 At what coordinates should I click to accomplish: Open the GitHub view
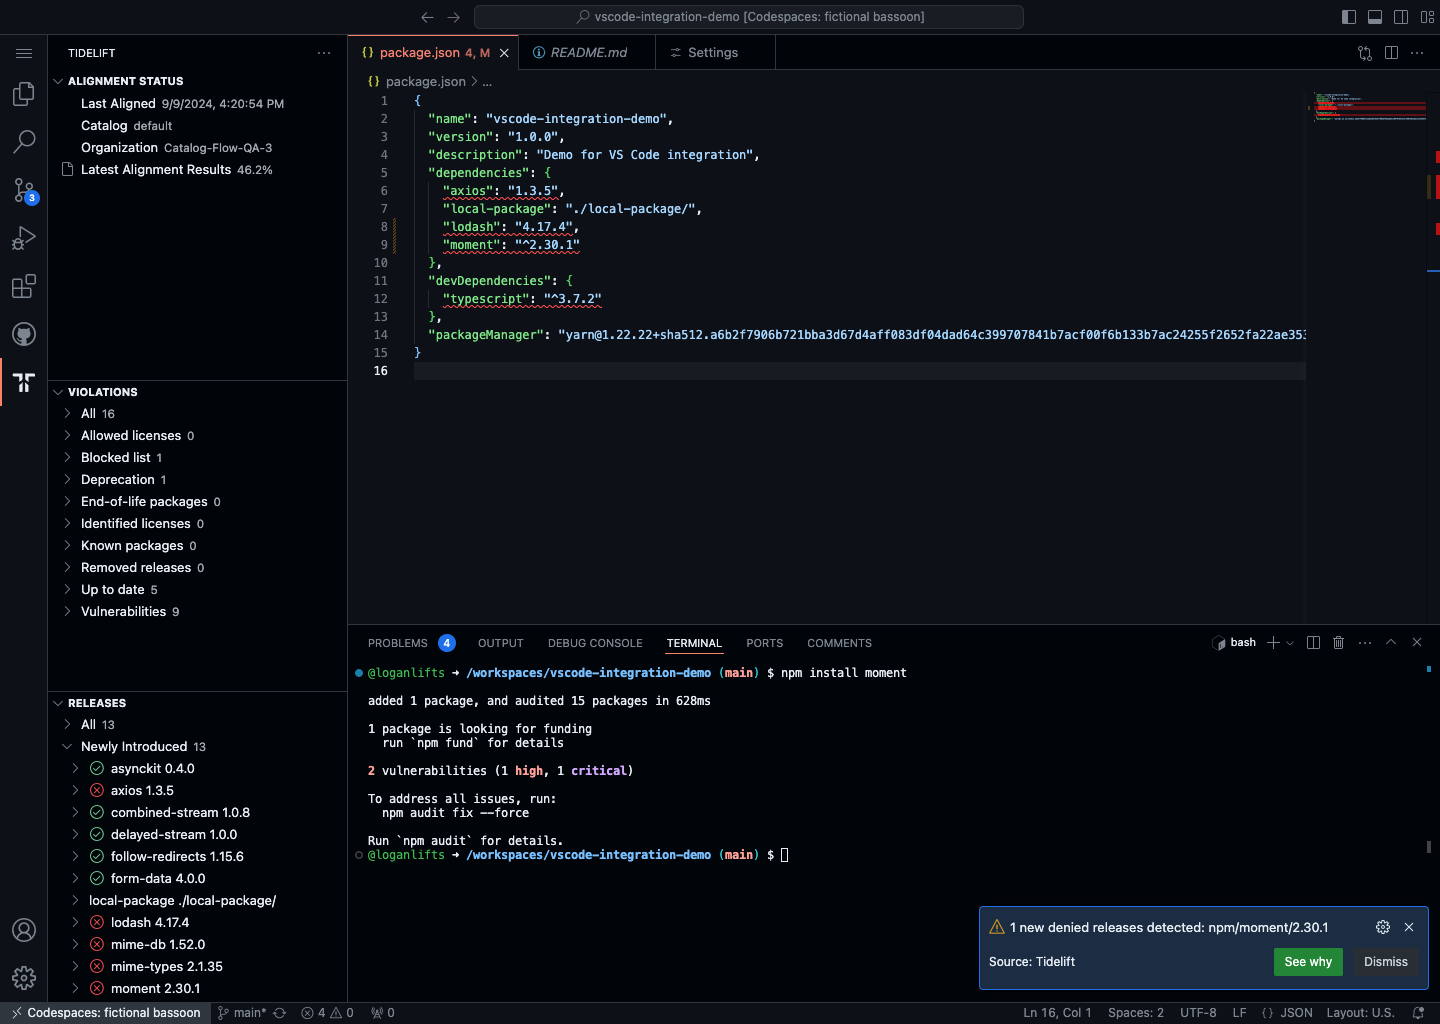pyautogui.click(x=24, y=334)
